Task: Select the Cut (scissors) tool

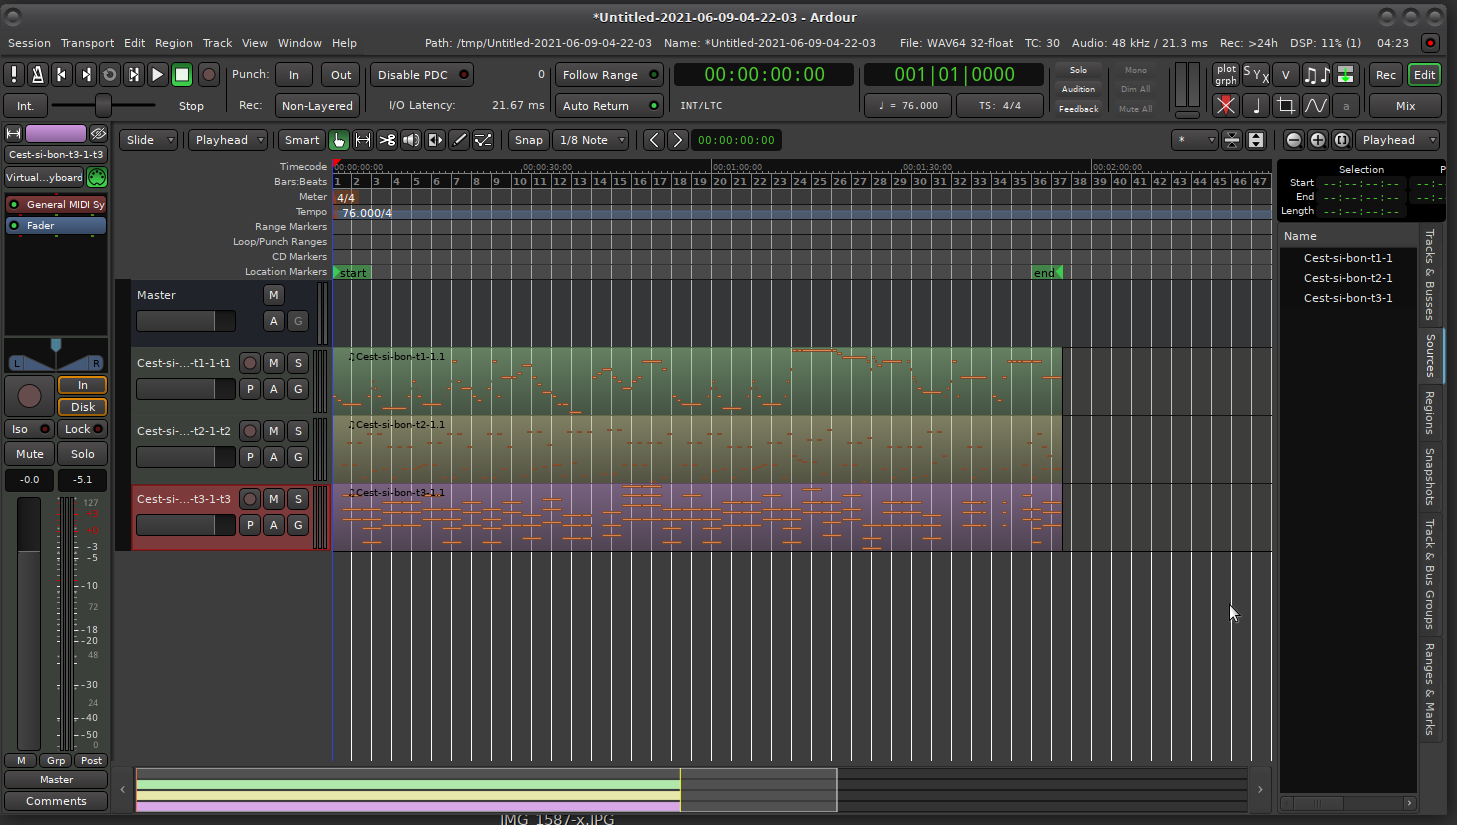Action: click(x=387, y=141)
